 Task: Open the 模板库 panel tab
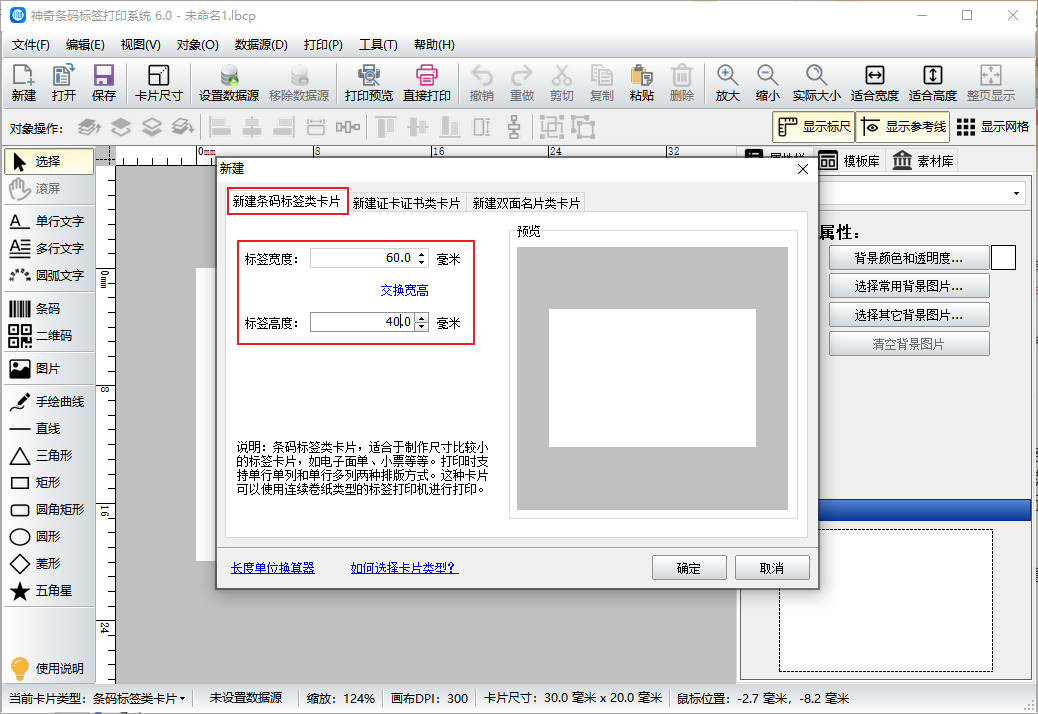point(851,161)
